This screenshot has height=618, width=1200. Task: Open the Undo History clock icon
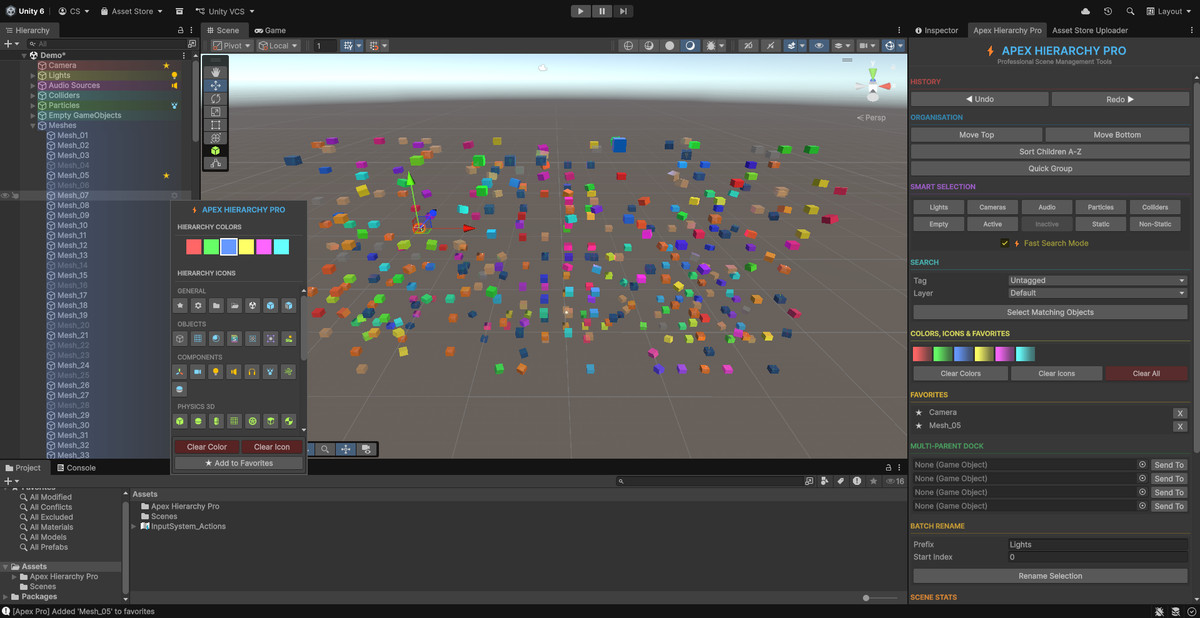tap(1108, 11)
